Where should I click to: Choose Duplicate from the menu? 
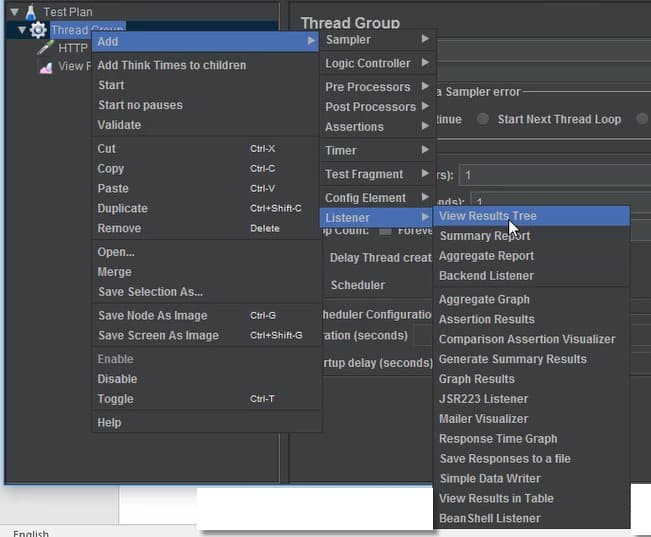tap(206, 208)
